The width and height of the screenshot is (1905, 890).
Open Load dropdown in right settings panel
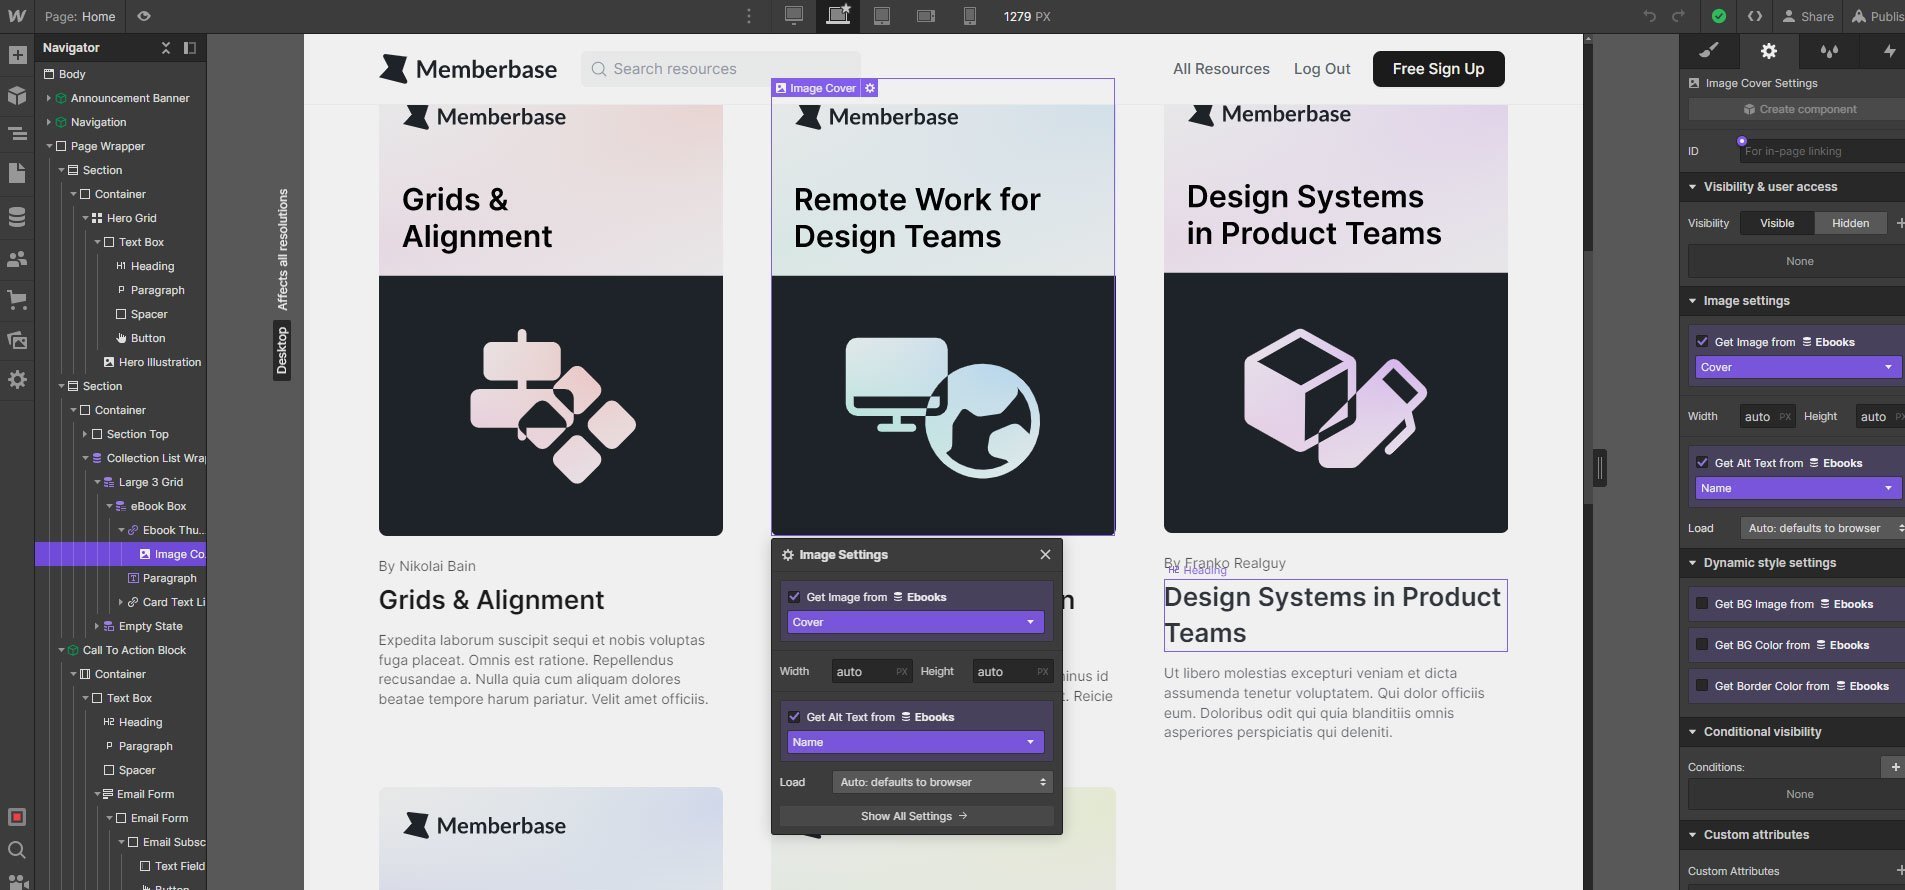[x=1822, y=528]
